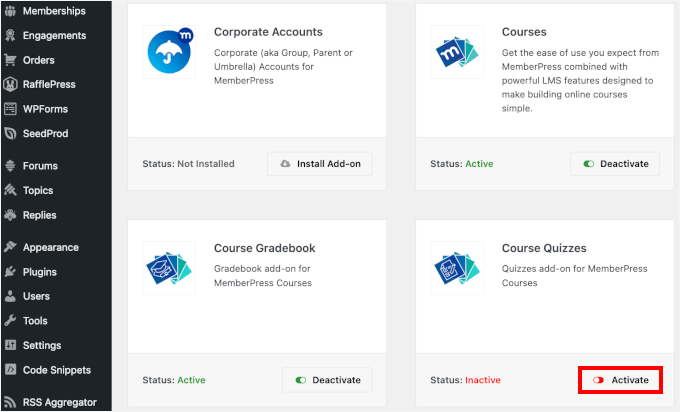Click the WPForms sidebar icon
The width and height of the screenshot is (680, 412).
click(x=10, y=108)
